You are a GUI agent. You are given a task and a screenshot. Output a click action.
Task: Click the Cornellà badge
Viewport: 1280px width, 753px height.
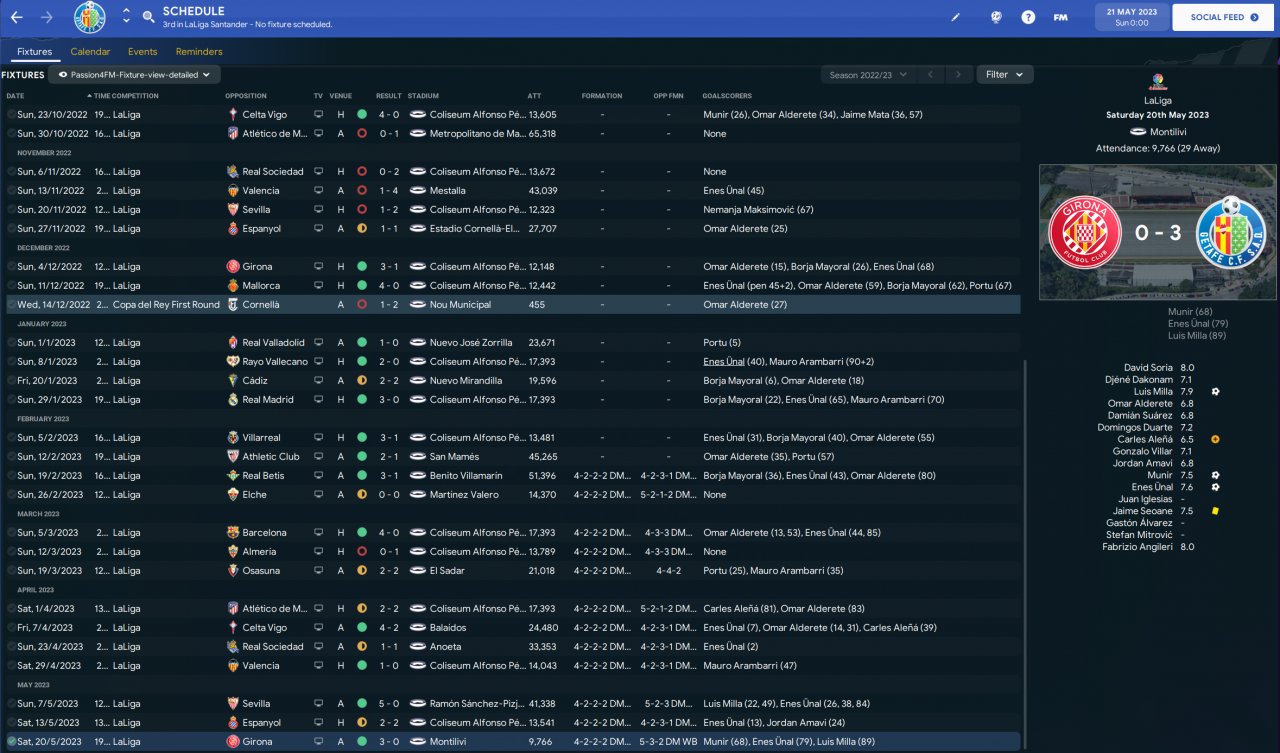[x=233, y=305]
